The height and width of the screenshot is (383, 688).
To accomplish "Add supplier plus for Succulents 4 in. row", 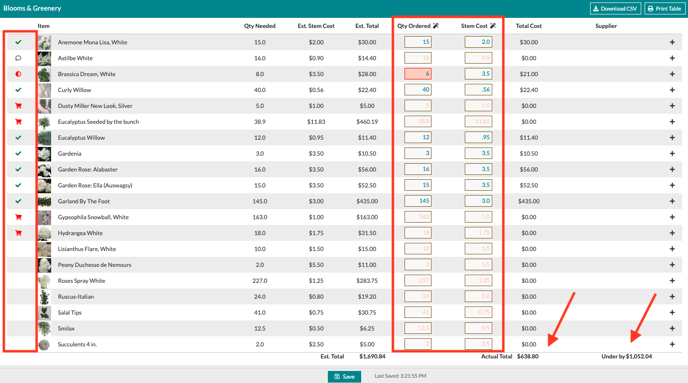I will point(672,344).
